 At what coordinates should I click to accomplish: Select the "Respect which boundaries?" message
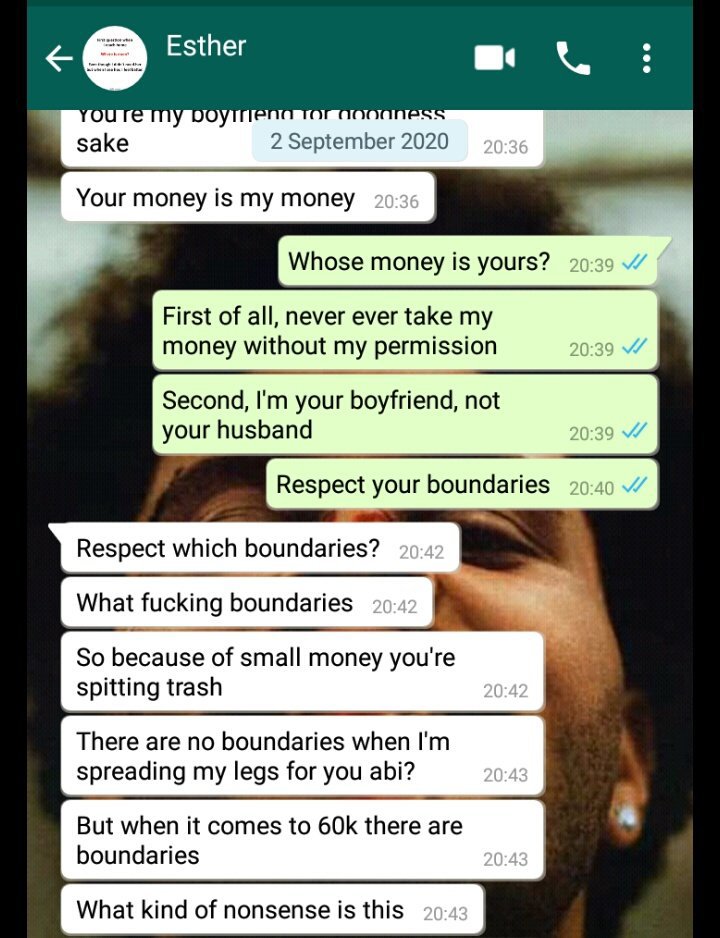260,548
